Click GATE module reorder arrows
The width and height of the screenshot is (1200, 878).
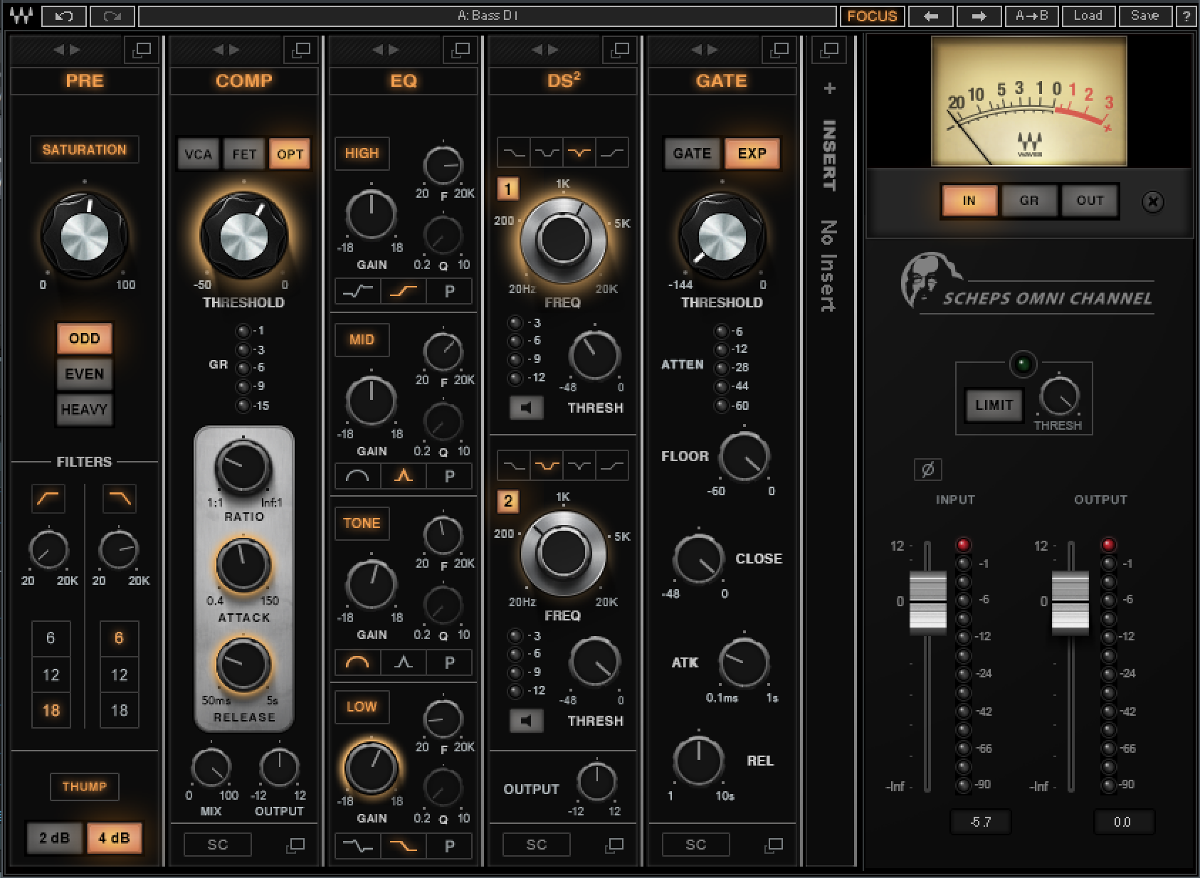click(x=705, y=49)
